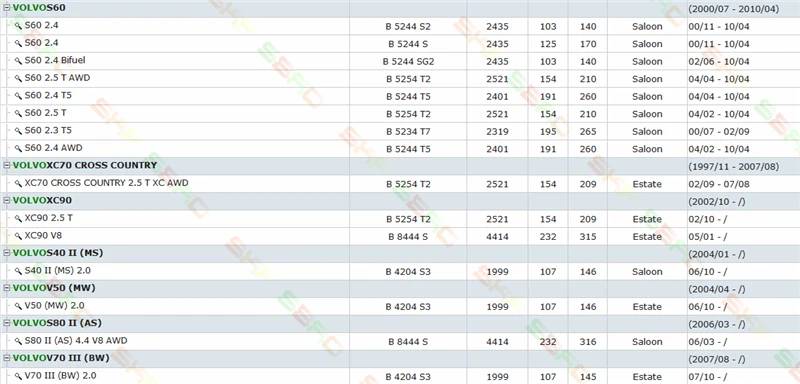Open the S60 2.4 AWD entry
Screen dimensions: 800x384
point(53,148)
